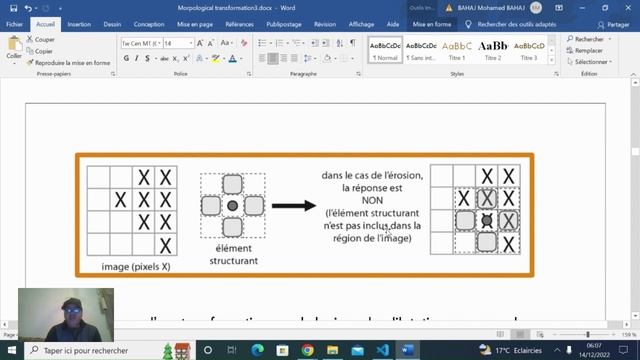The width and height of the screenshot is (640, 360).
Task: Click the Copier command
Action: 40,51
